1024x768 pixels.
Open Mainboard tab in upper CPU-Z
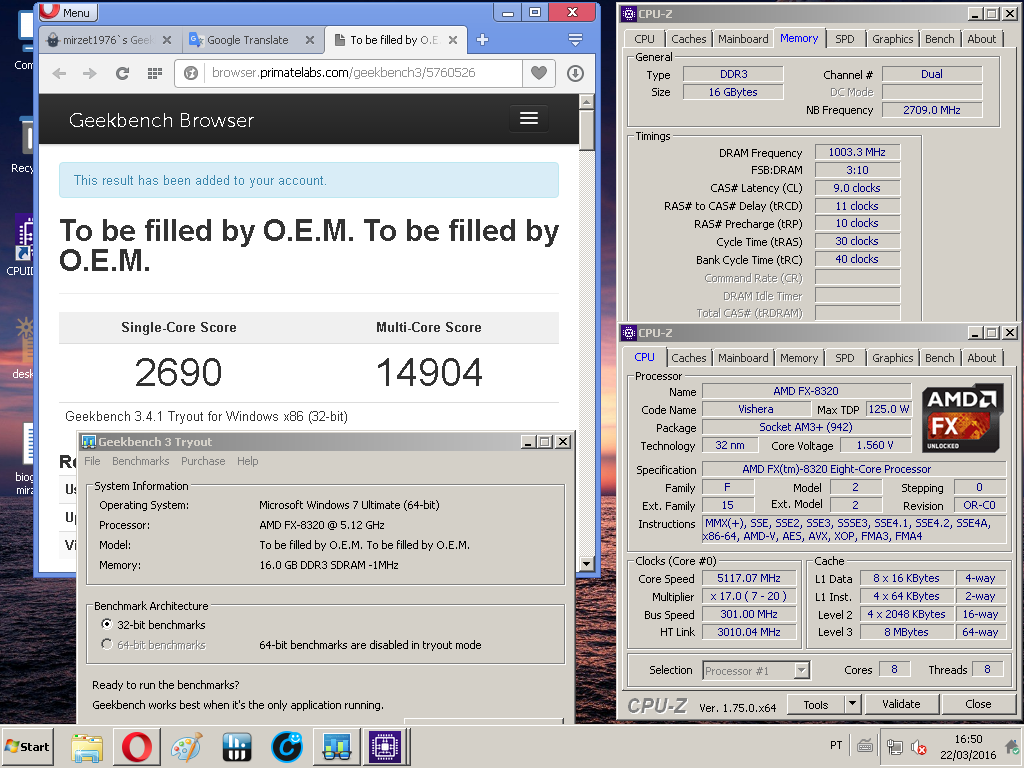[x=743, y=39]
